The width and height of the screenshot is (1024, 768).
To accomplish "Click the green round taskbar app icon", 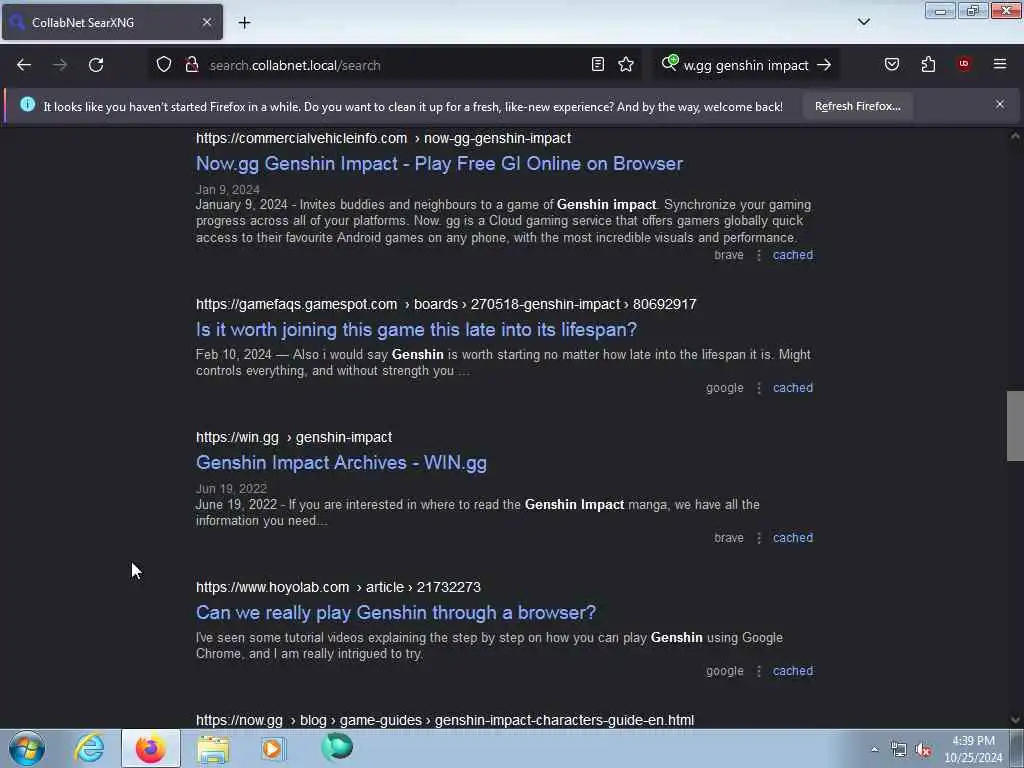I will 337,747.
